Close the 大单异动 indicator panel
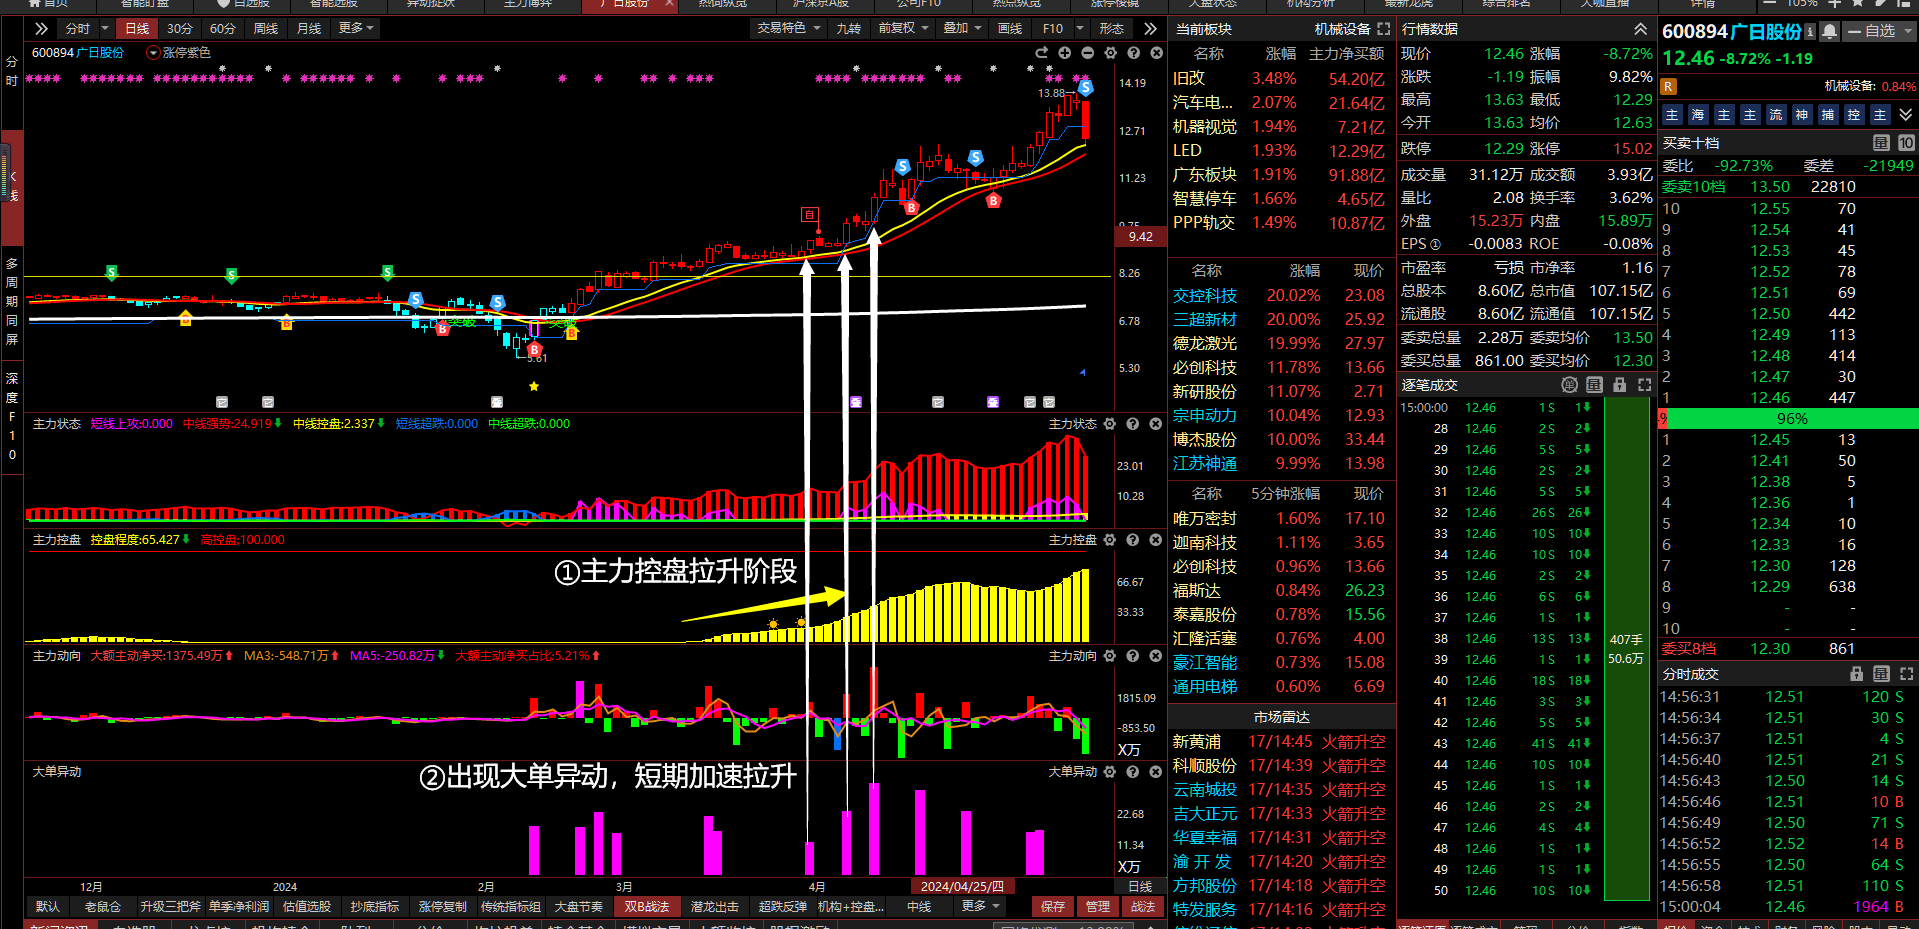The image size is (1919, 929). click(x=1156, y=772)
